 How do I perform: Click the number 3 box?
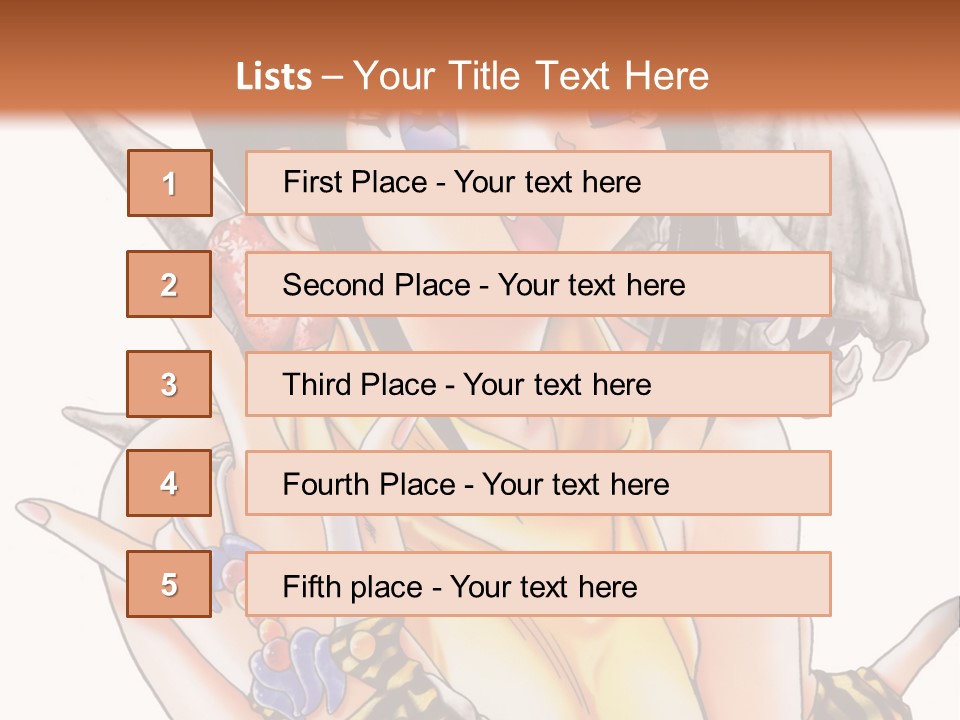(x=169, y=384)
